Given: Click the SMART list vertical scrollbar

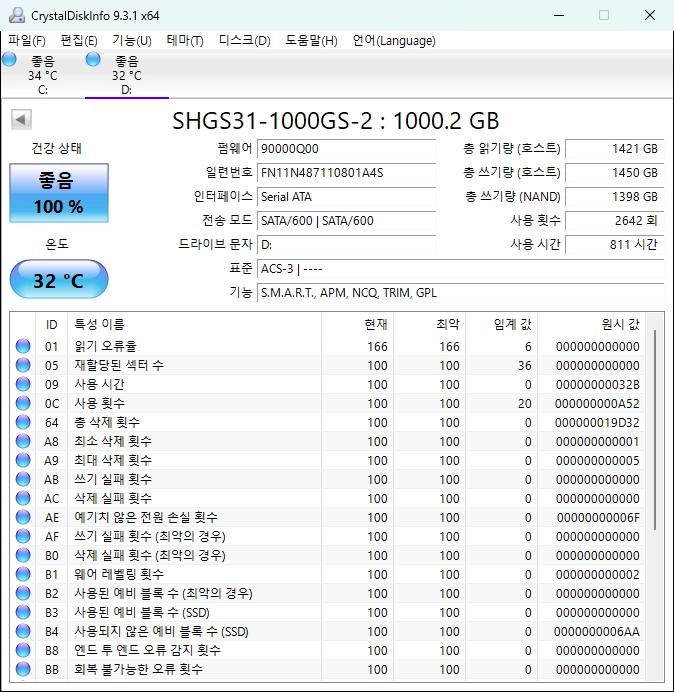Looking at the screenshot, I should pyautogui.click(x=655, y=429).
